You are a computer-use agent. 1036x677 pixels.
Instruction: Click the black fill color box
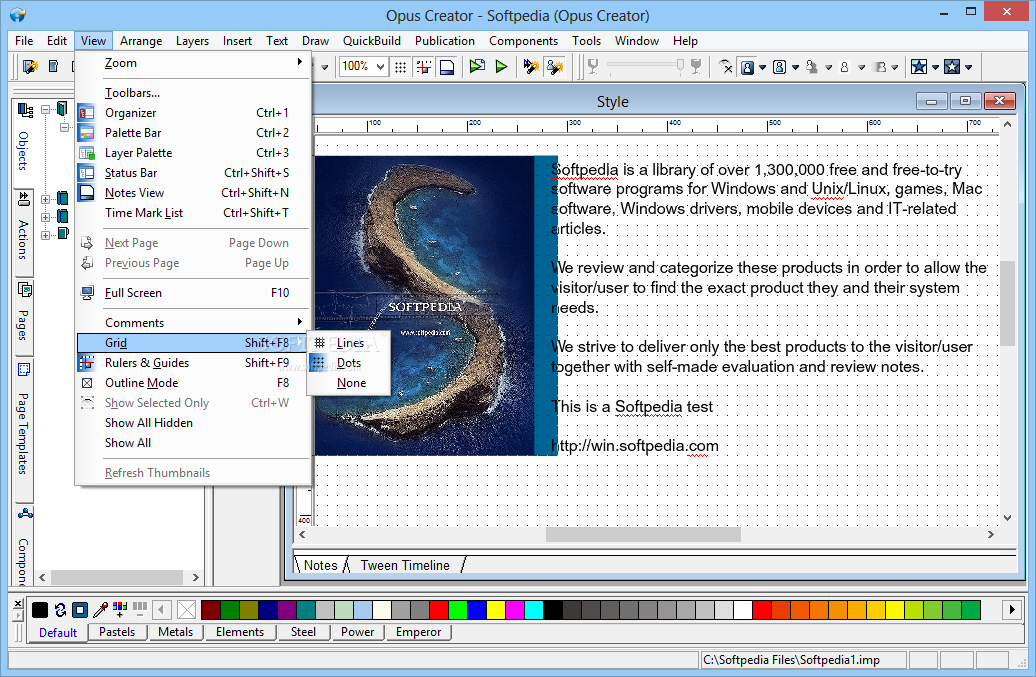pyautogui.click(x=40, y=610)
